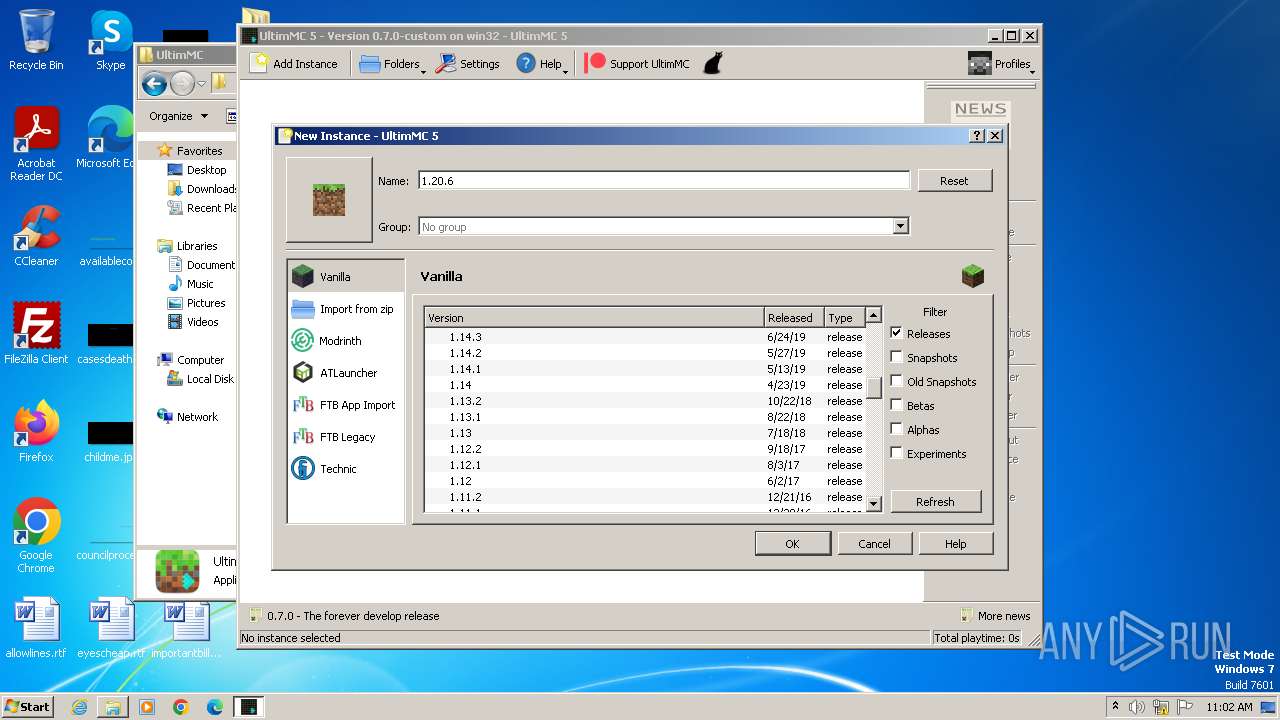1280x720 pixels.
Task: Open UltimMC Settings from toolbar
Action: 467,63
